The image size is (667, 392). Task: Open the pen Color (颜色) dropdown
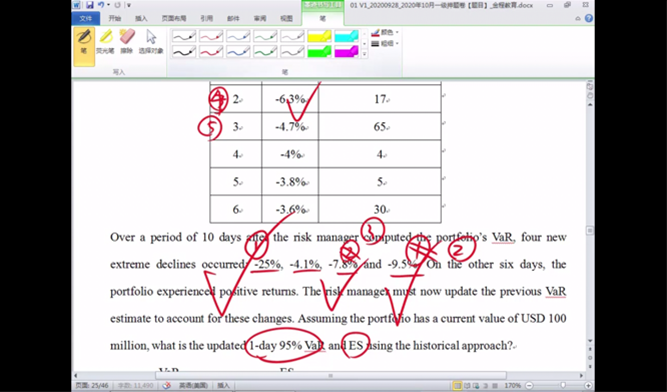tap(385, 32)
